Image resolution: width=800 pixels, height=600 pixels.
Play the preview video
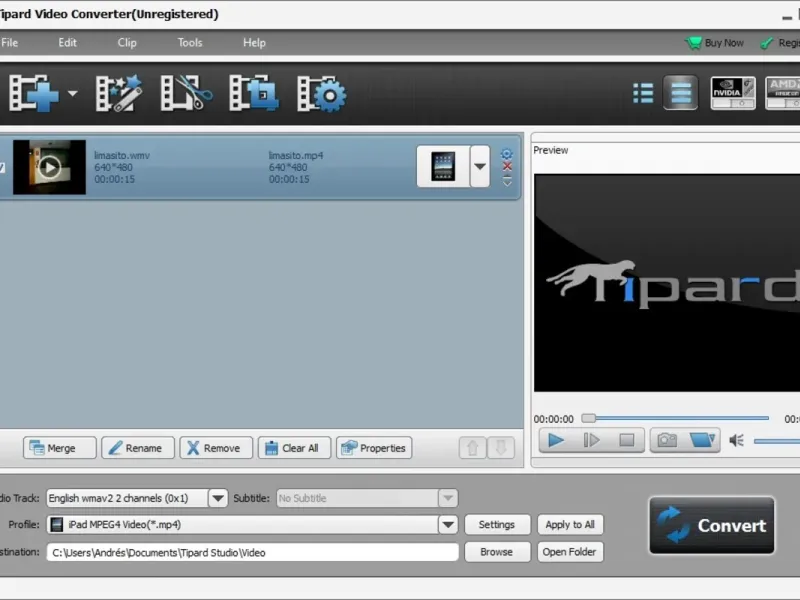pos(556,440)
